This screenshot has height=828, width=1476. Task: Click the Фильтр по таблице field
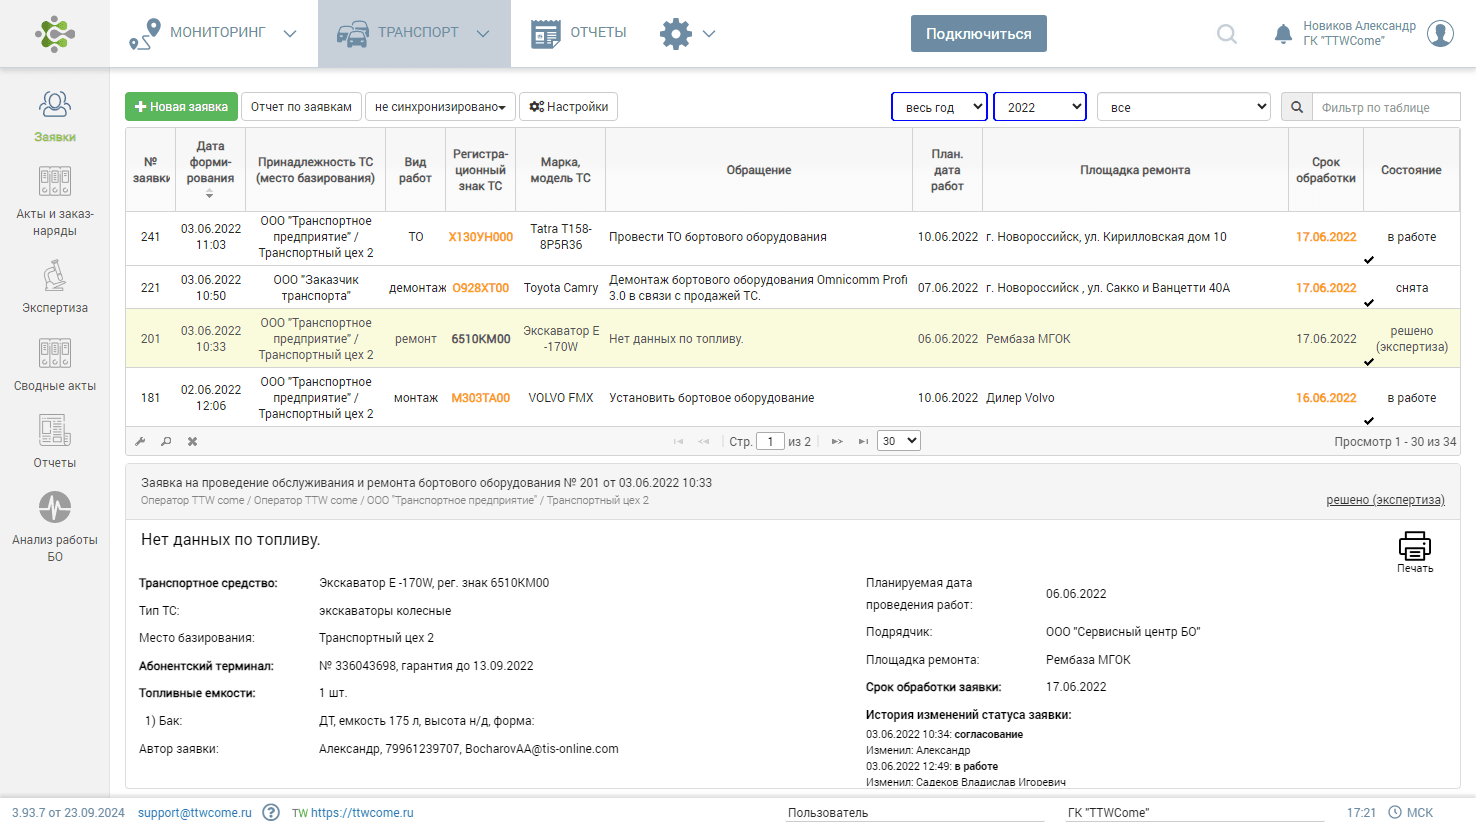1386,107
